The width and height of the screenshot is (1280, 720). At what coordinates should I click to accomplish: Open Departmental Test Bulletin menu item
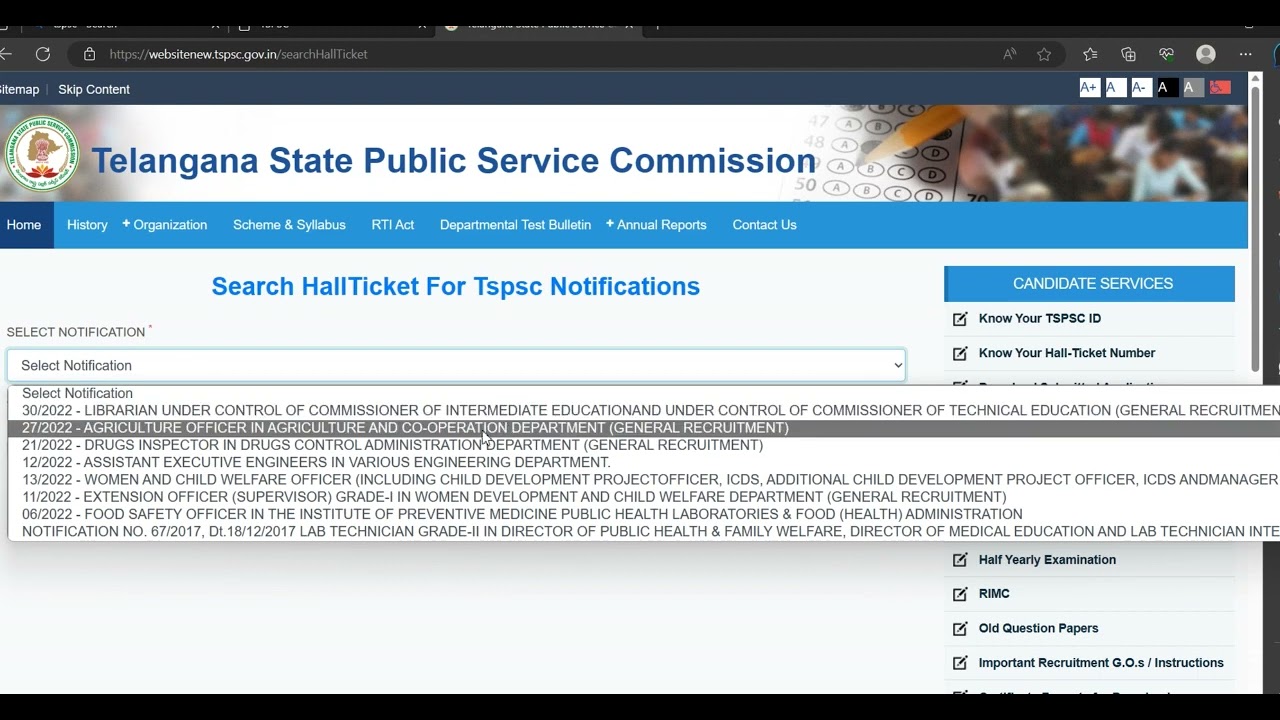[515, 225]
